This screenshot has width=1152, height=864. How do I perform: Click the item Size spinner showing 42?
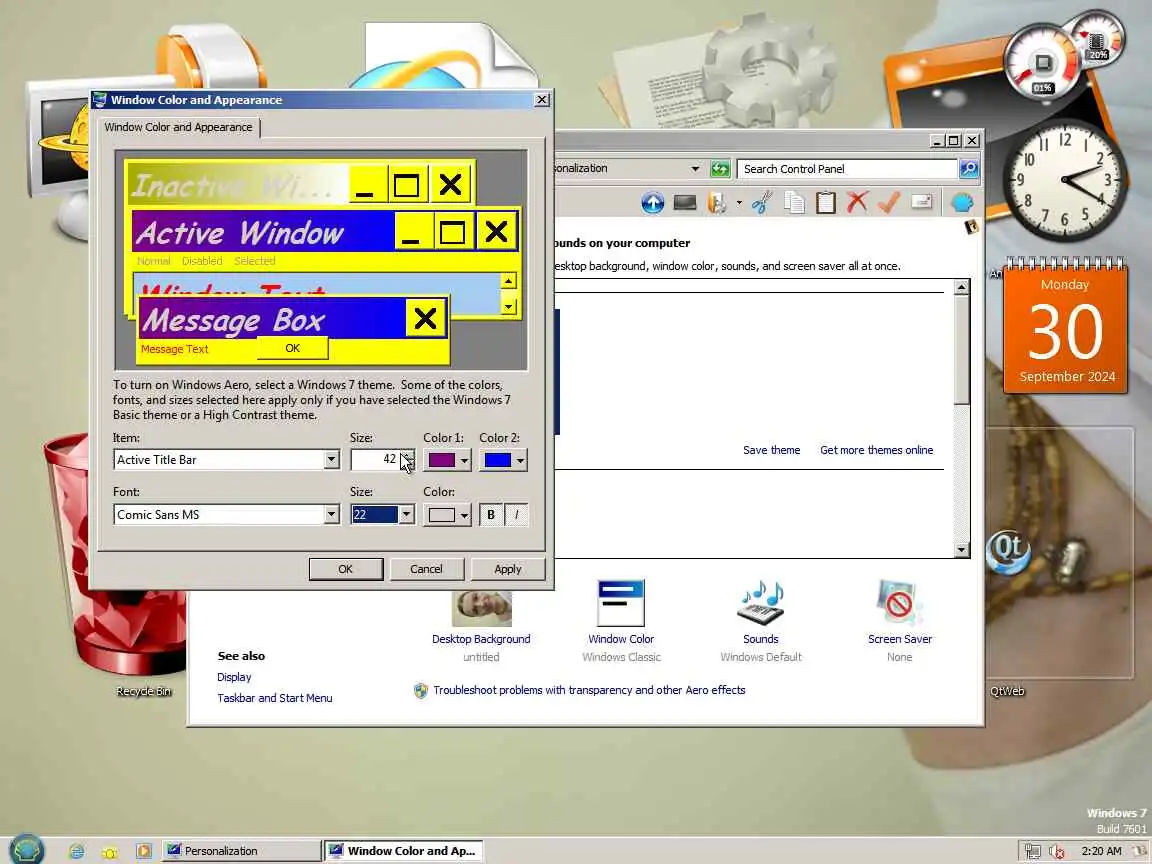(382, 459)
